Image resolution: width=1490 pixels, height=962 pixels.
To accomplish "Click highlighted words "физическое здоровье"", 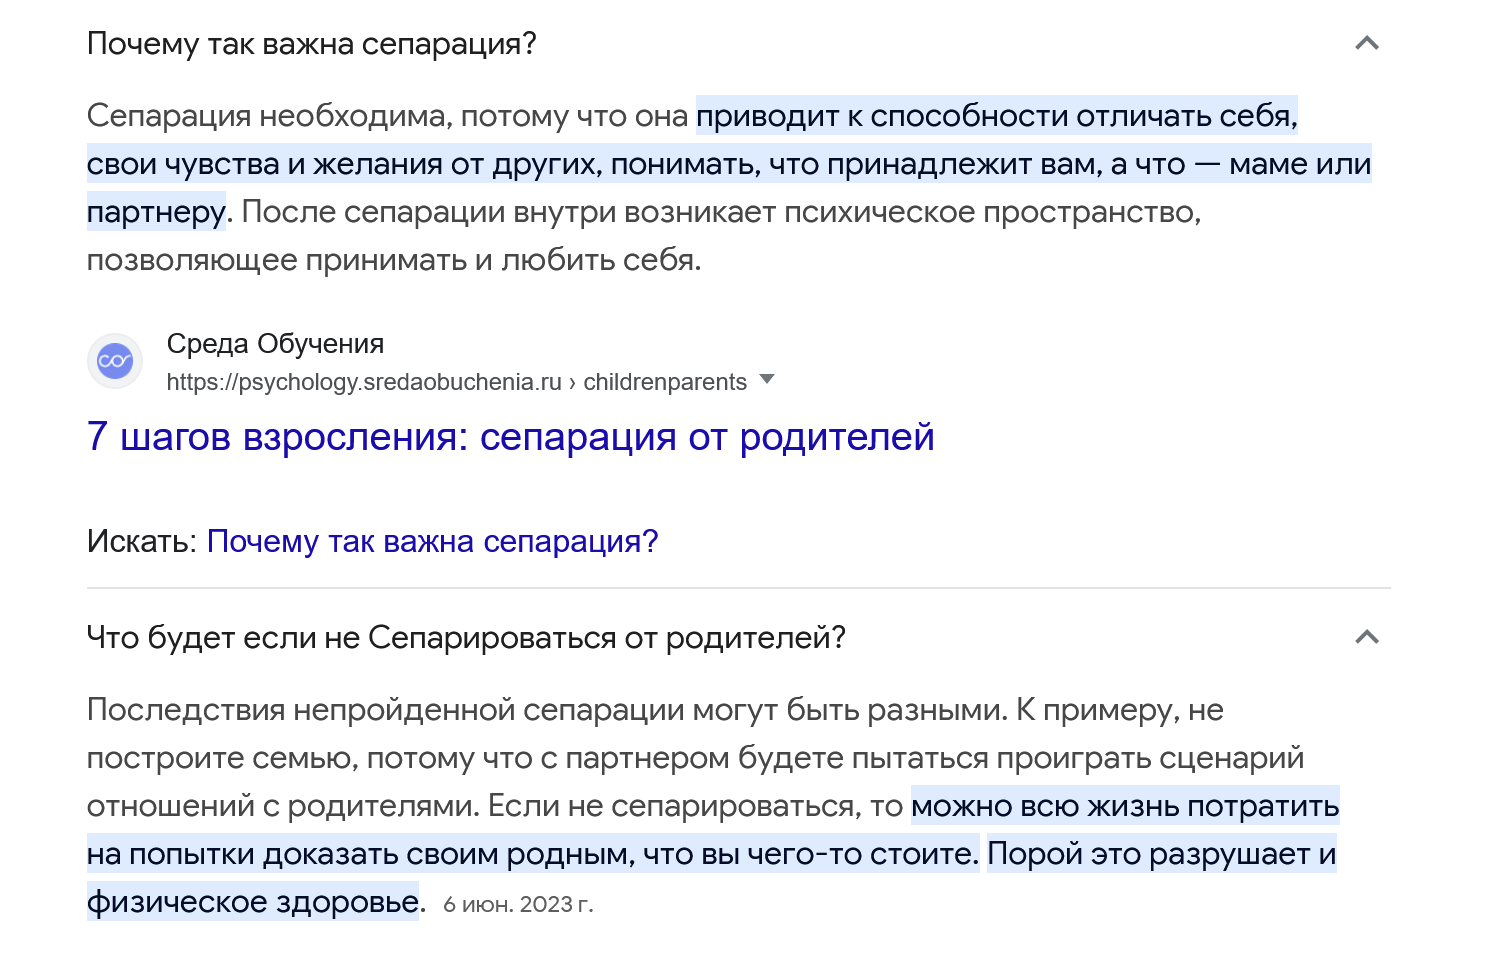I will pos(252,902).
